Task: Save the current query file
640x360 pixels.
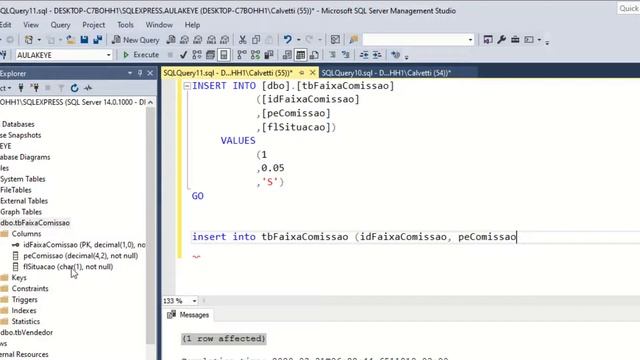Action: tap(84, 40)
